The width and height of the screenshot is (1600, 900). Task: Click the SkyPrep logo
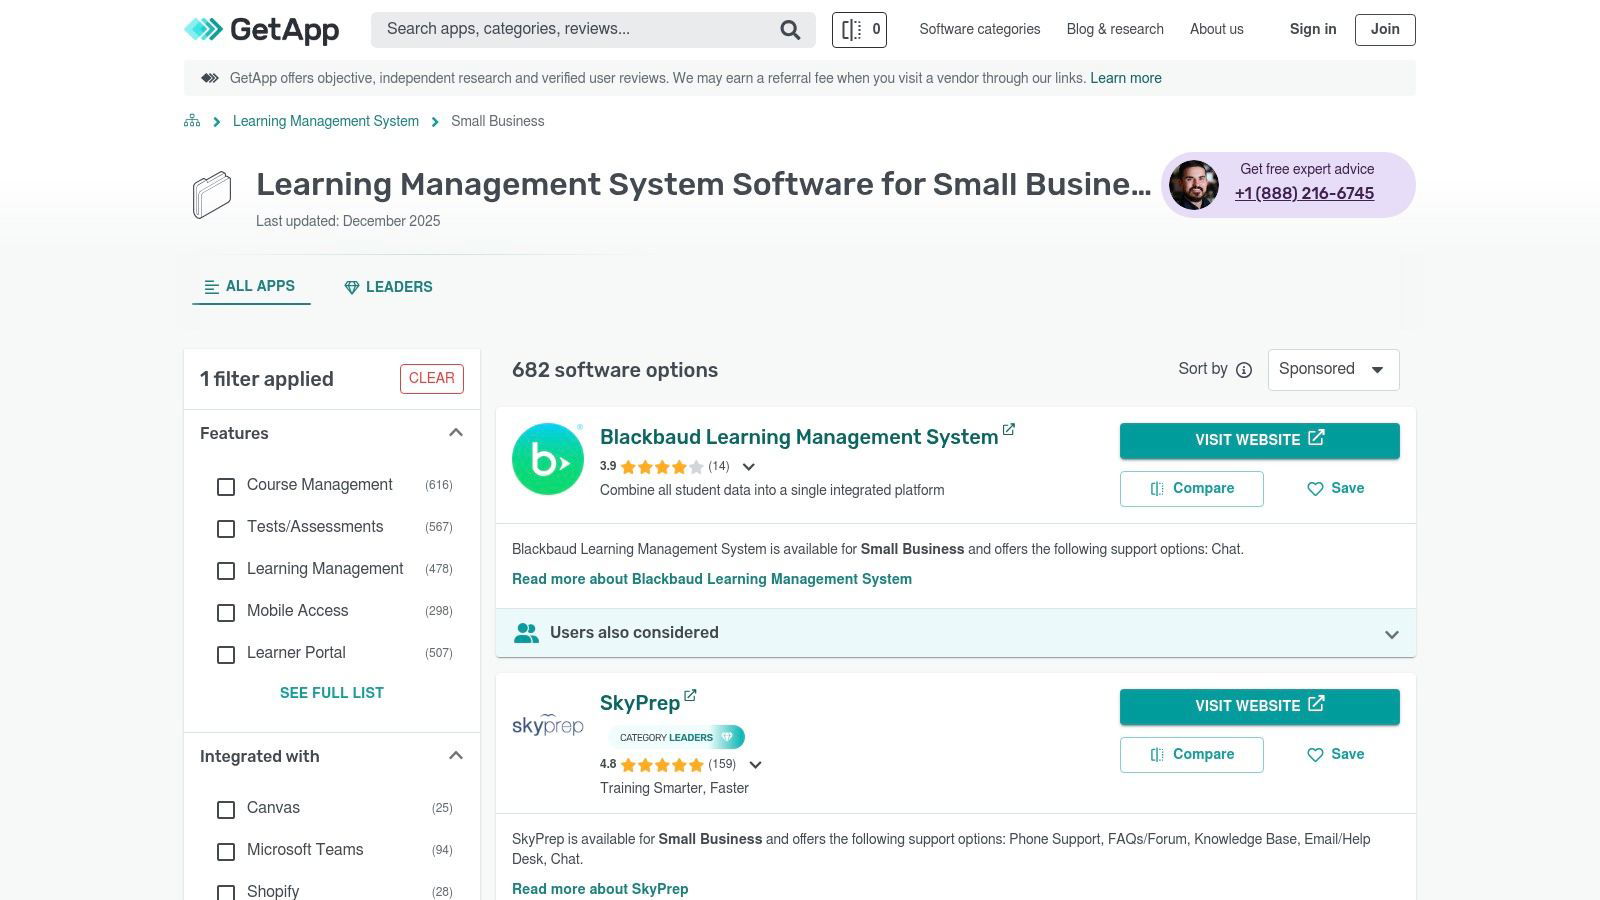pyautogui.click(x=548, y=725)
